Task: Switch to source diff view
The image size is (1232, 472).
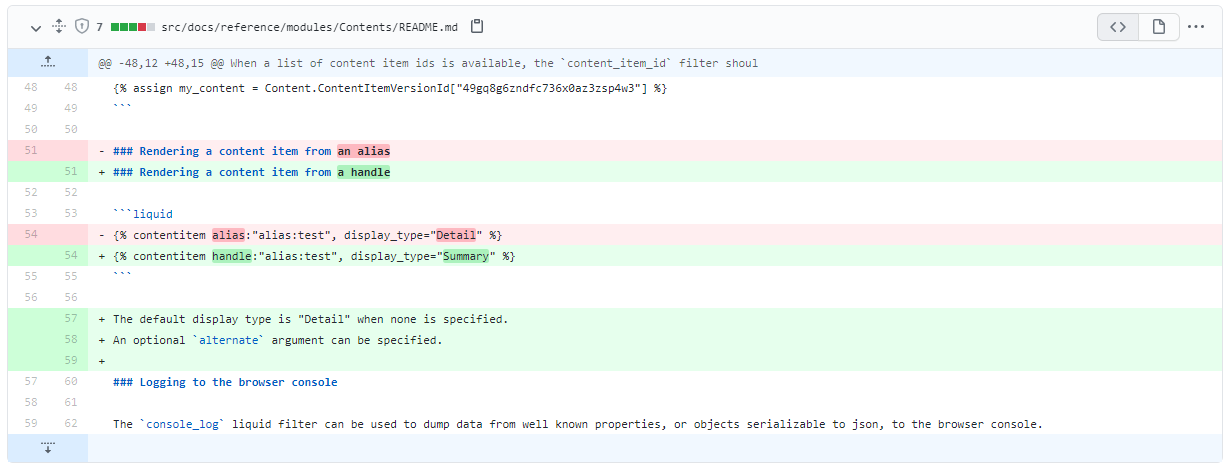Action: click(1118, 27)
